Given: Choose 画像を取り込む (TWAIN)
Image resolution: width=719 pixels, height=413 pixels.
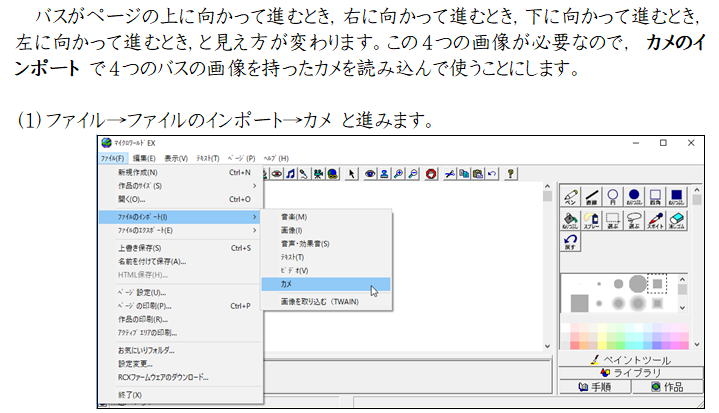Looking at the screenshot, I should click(x=326, y=302).
